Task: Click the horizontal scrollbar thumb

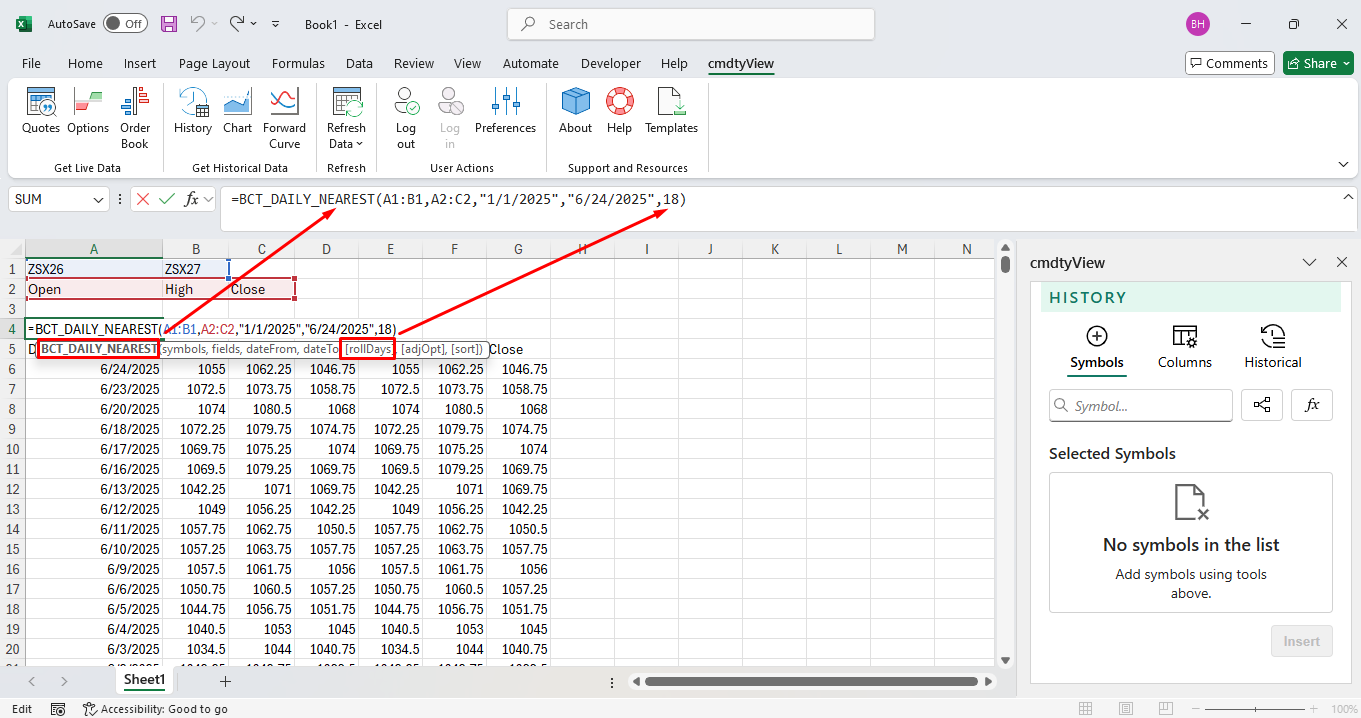Action: 811,681
